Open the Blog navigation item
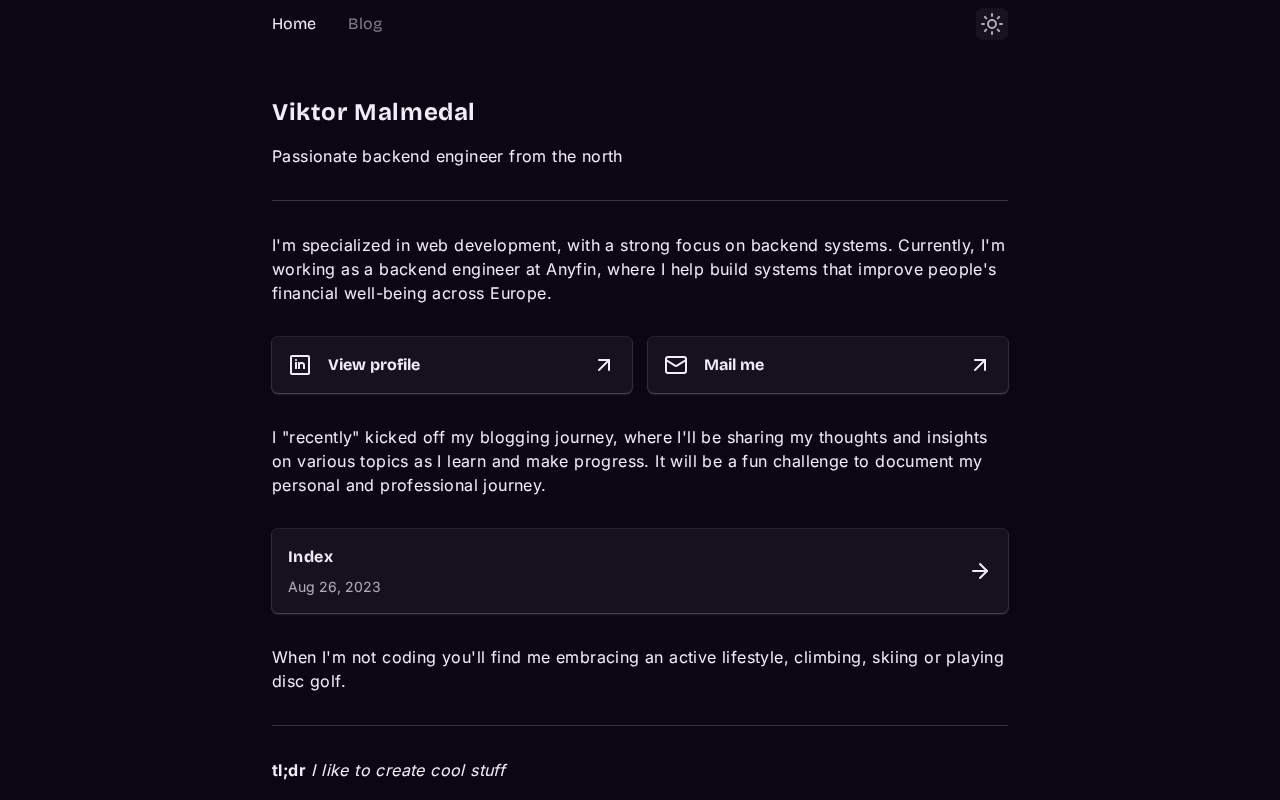Screen dimensions: 1280x800 (365, 24)
